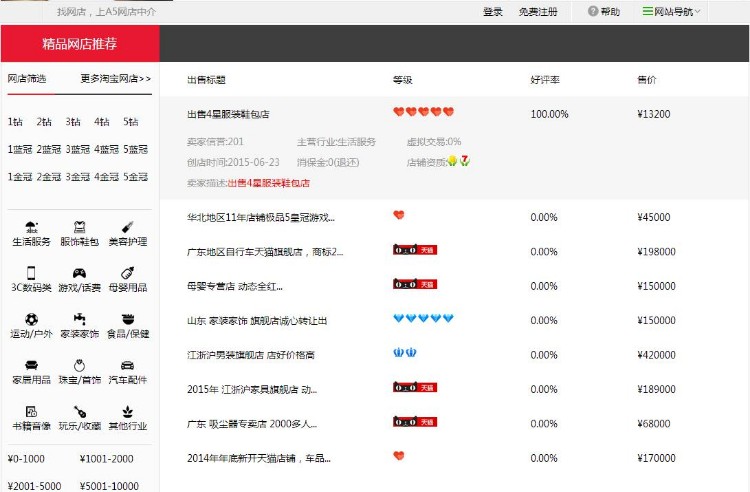Screen dimensions: 750x492
Task: Select the 游戏/话费 gamepad icon
Action: 79,273
